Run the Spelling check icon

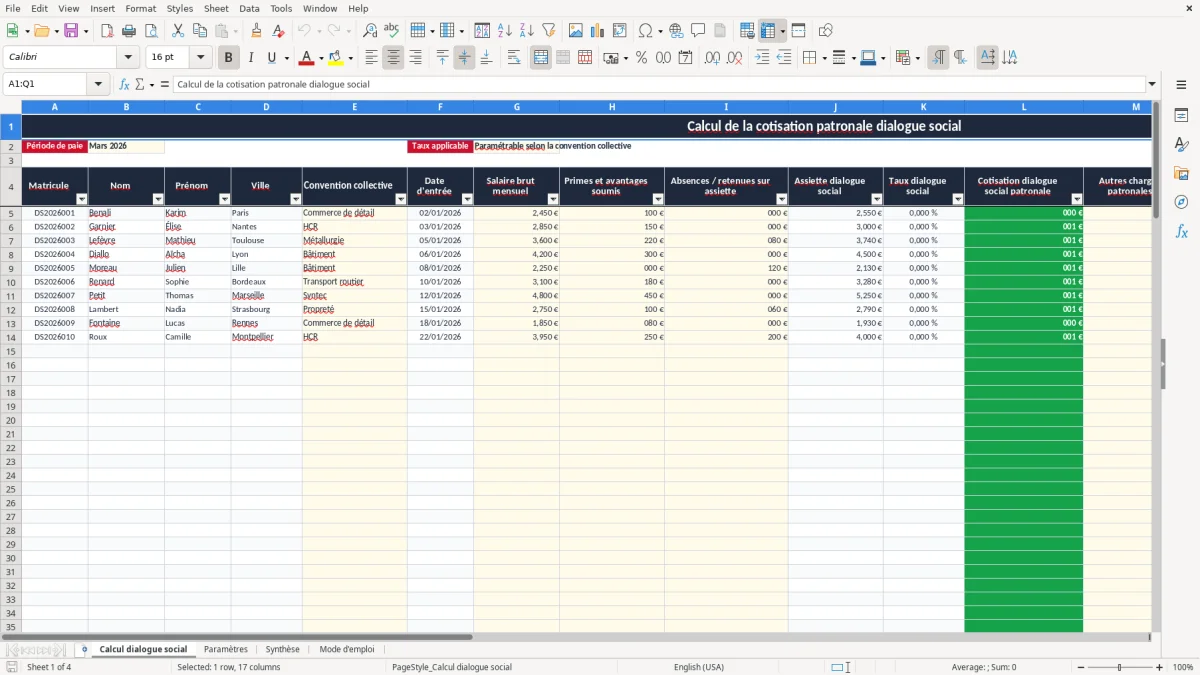(x=392, y=31)
